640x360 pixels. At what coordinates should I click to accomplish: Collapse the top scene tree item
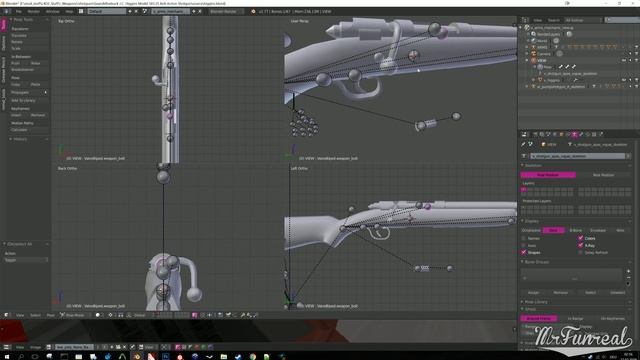[520, 28]
